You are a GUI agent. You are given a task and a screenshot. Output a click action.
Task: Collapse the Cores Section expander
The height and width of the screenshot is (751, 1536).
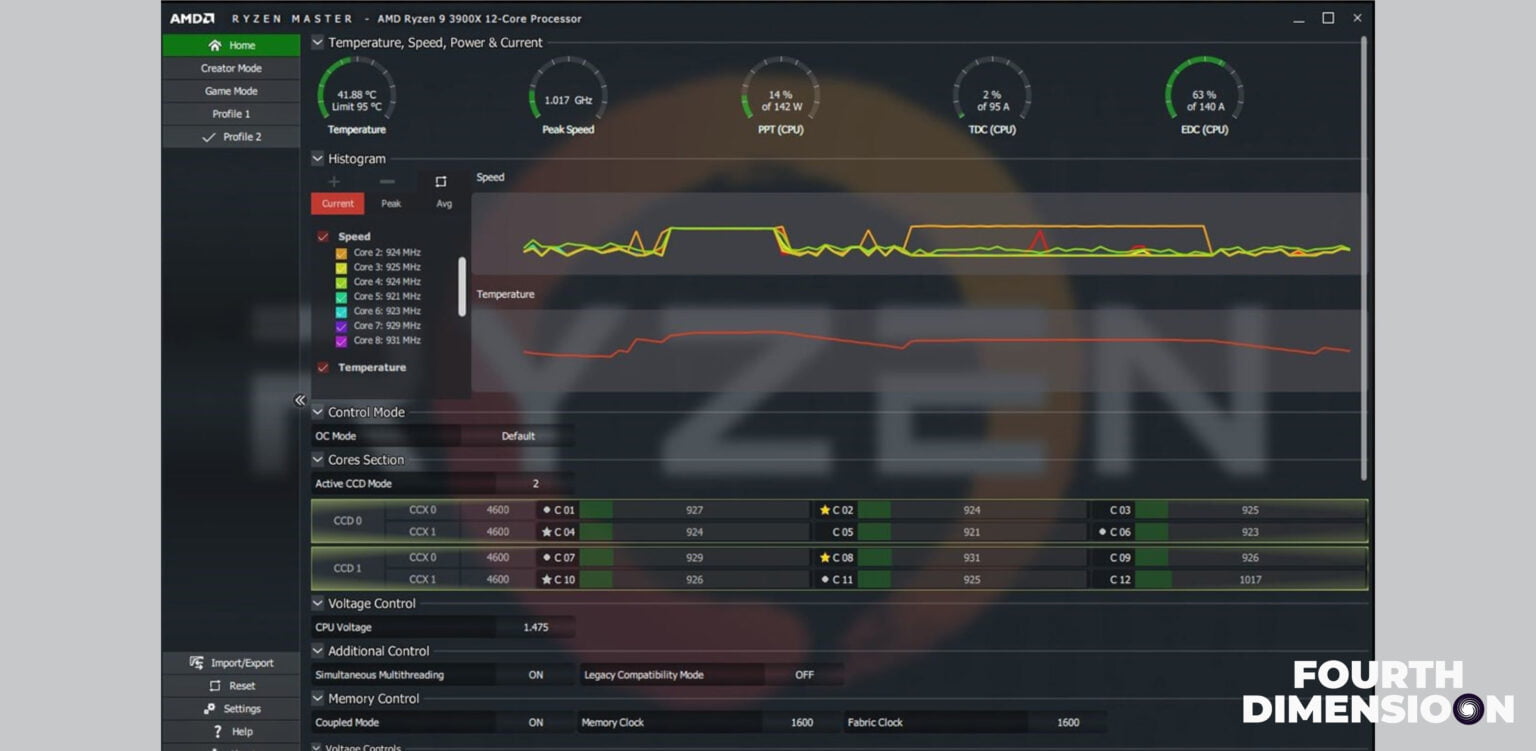pyautogui.click(x=317, y=460)
